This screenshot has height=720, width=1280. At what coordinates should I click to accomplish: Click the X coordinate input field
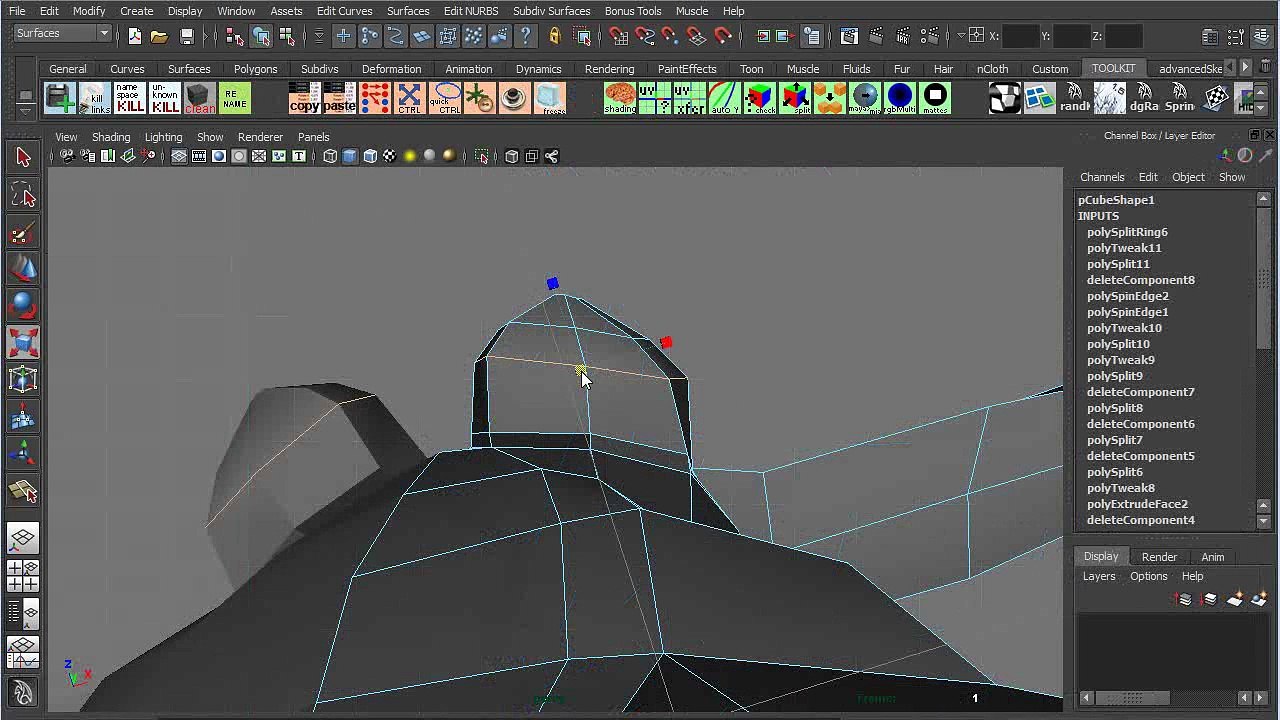point(1020,36)
